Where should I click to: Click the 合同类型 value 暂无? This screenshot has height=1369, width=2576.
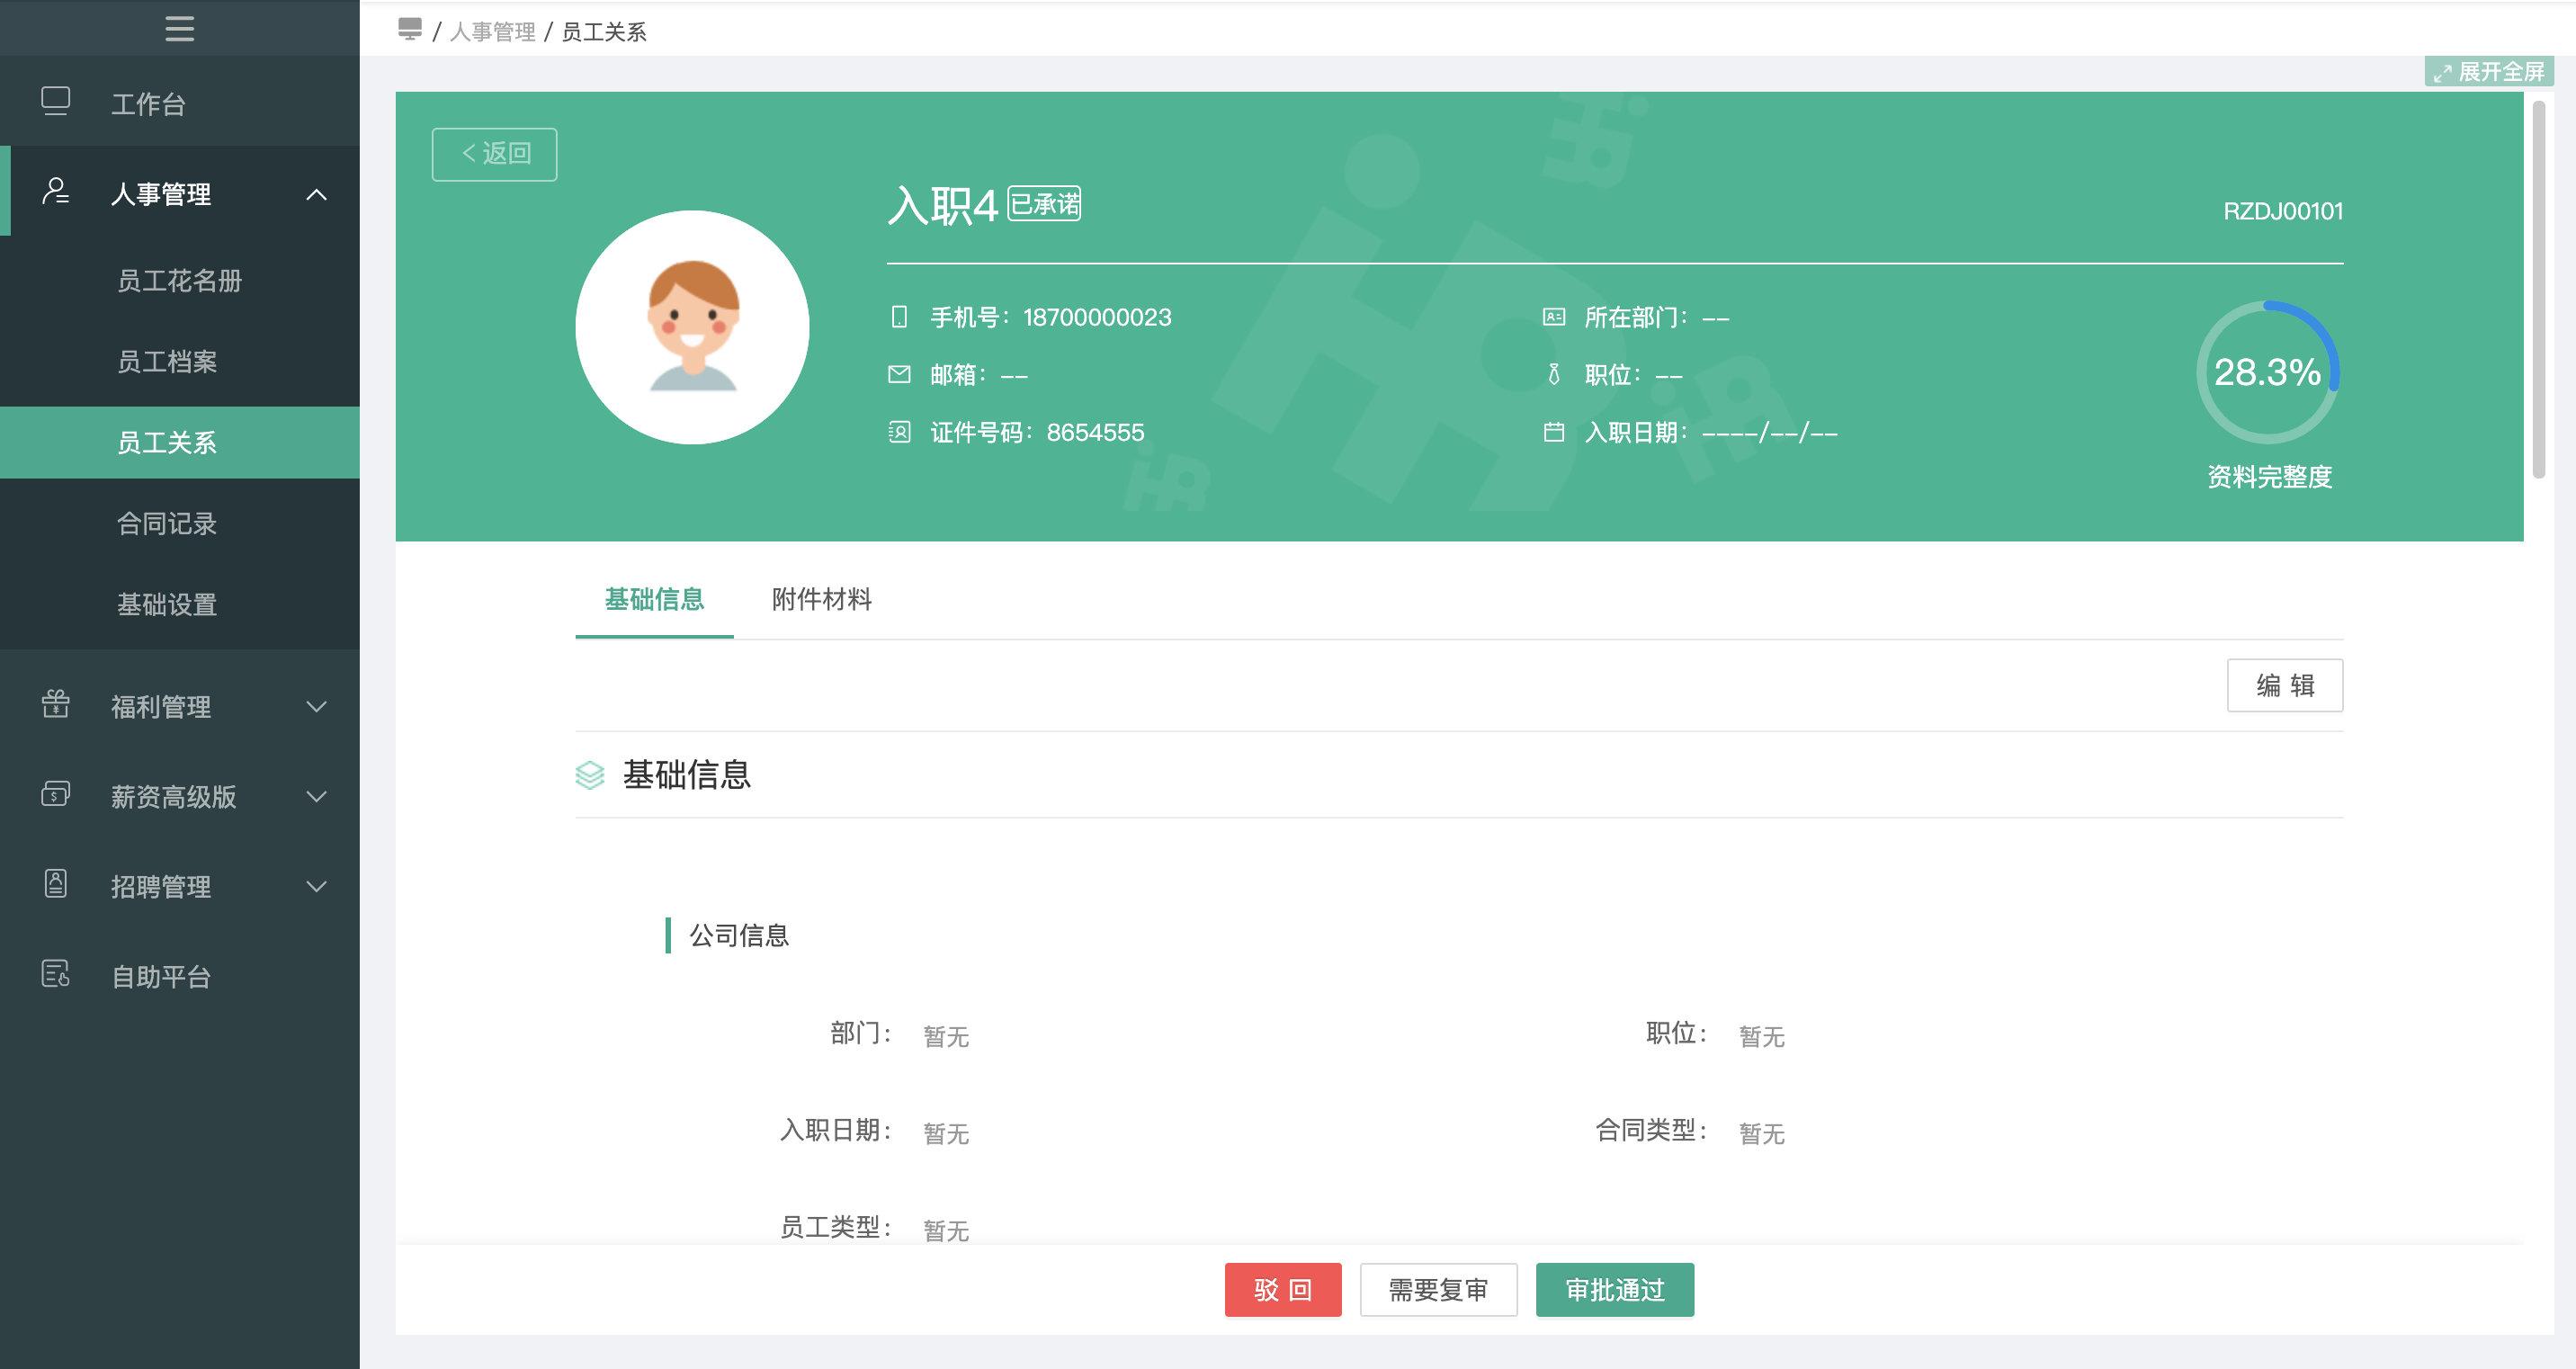tap(1762, 1134)
